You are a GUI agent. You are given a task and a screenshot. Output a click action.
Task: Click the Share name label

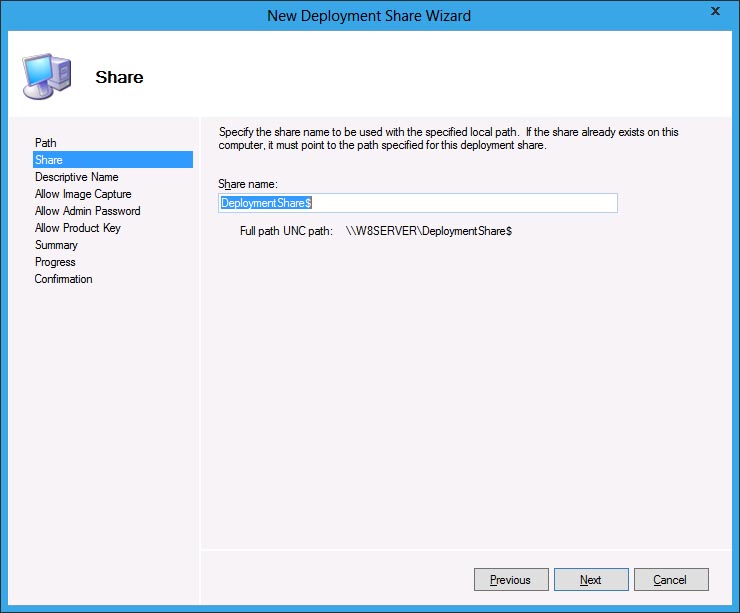click(247, 183)
